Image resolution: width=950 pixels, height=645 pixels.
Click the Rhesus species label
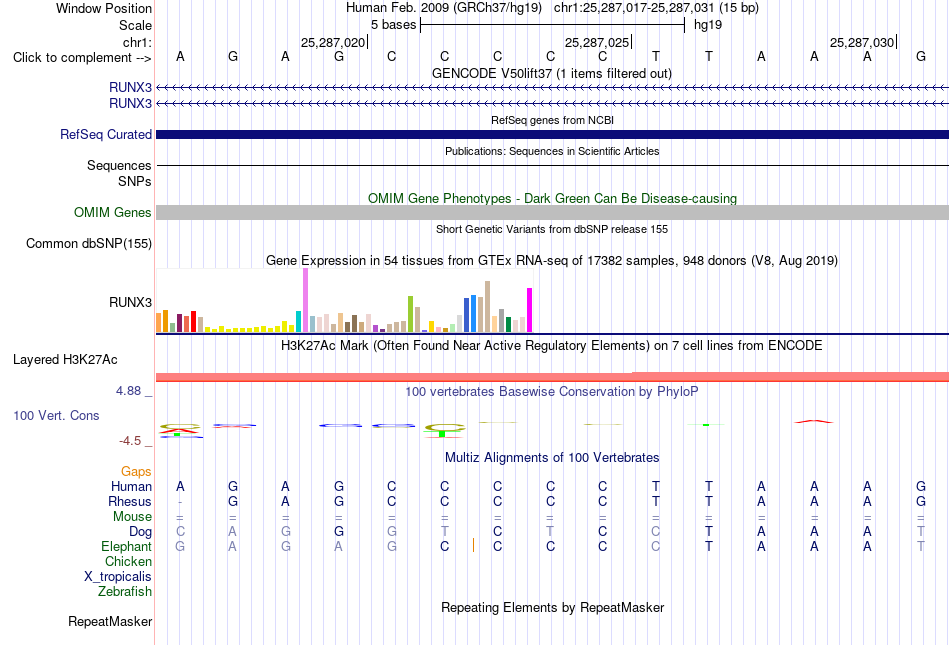click(x=130, y=502)
